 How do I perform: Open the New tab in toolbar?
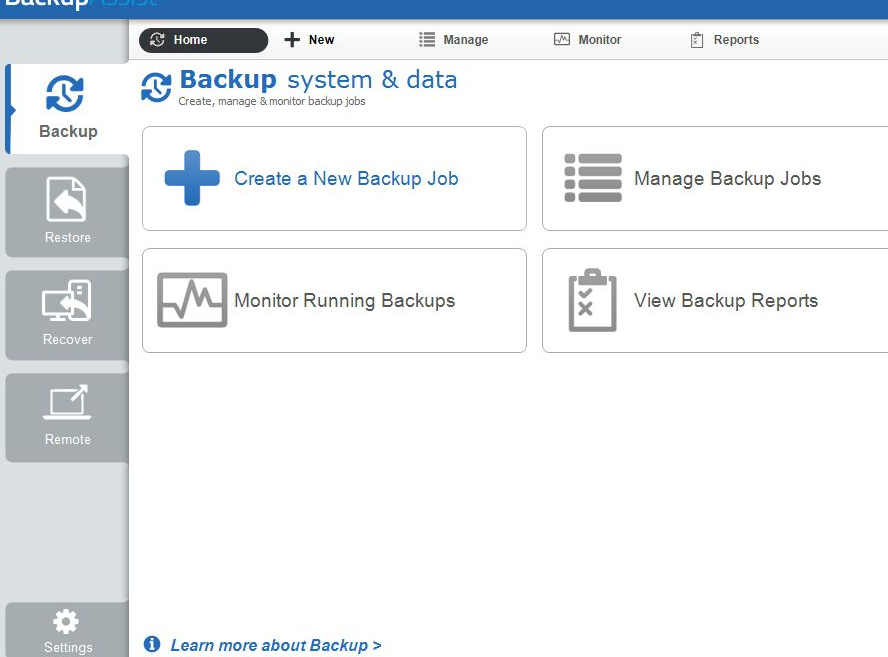pos(310,40)
